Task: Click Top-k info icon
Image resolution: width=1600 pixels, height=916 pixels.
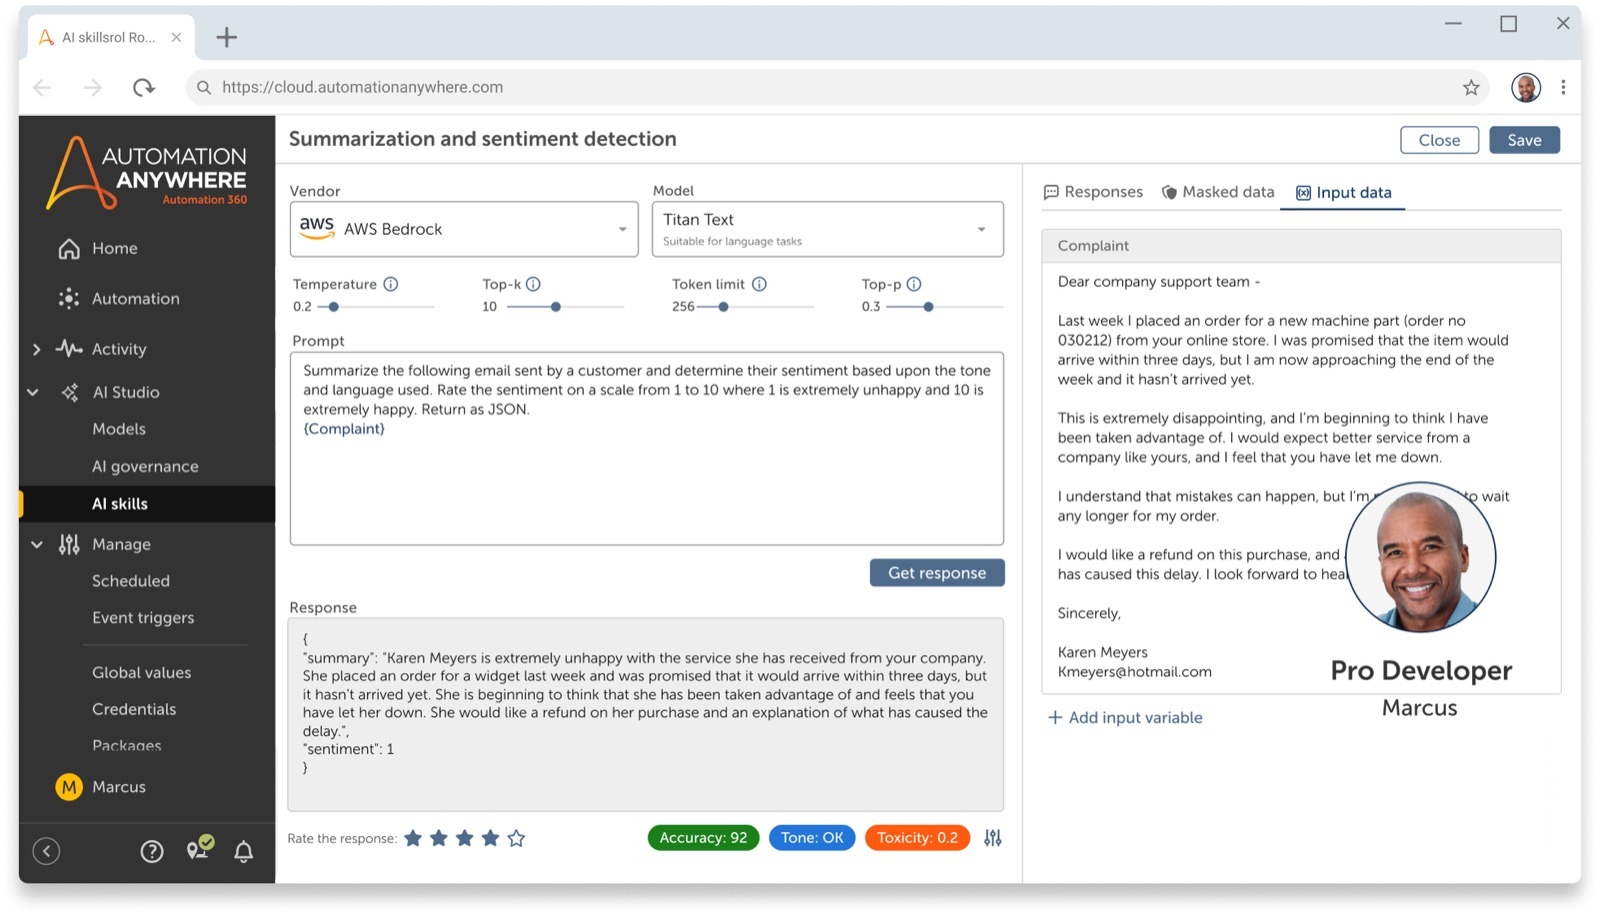Action: click(x=533, y=284)
